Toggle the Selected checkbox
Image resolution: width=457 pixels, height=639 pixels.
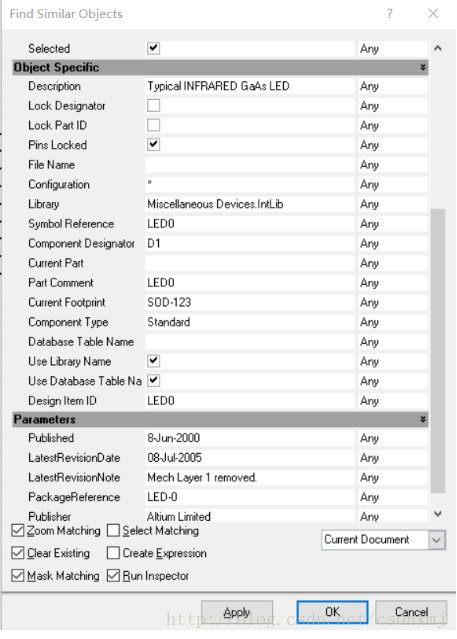(153, 48)
